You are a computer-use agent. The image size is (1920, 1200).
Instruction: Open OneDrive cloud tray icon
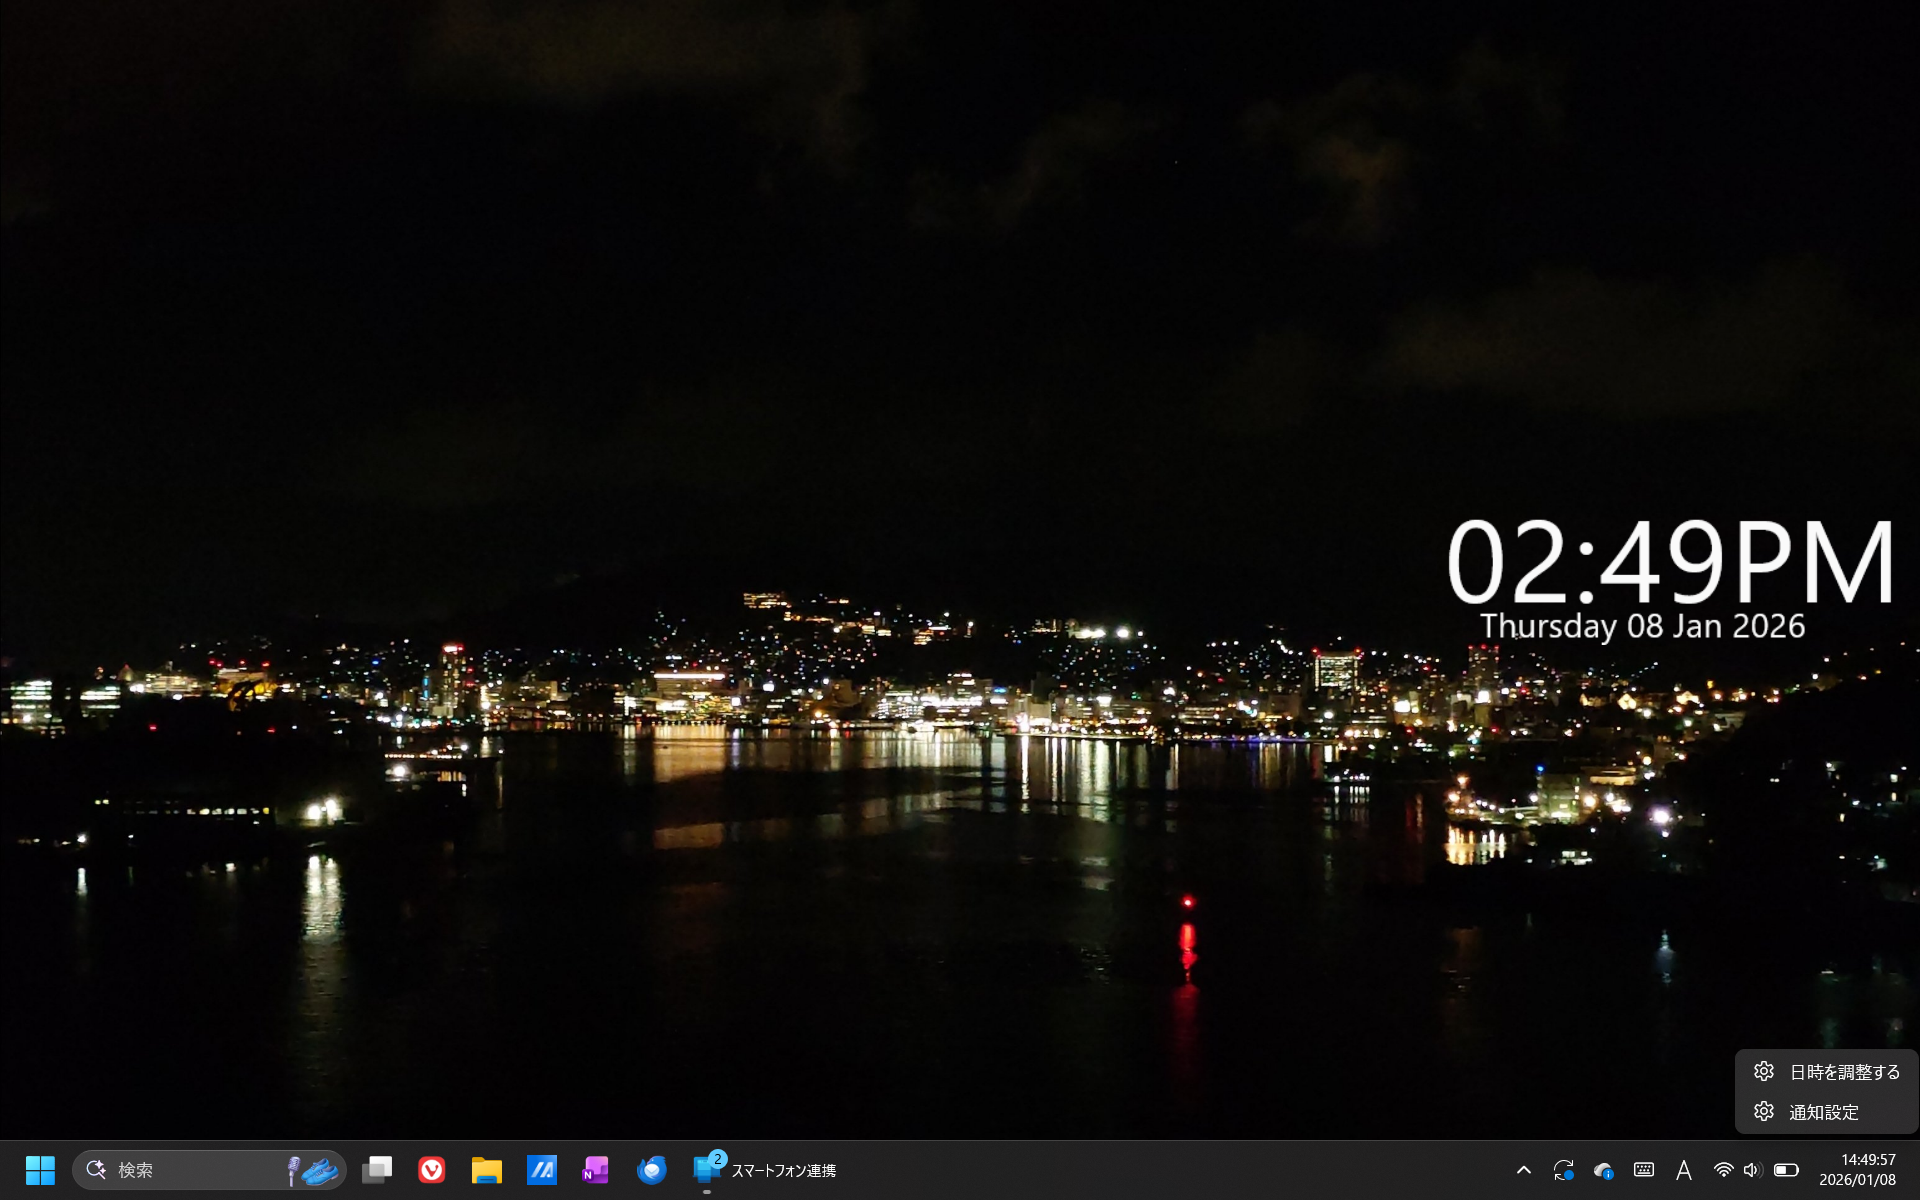coord(1604,1170)
